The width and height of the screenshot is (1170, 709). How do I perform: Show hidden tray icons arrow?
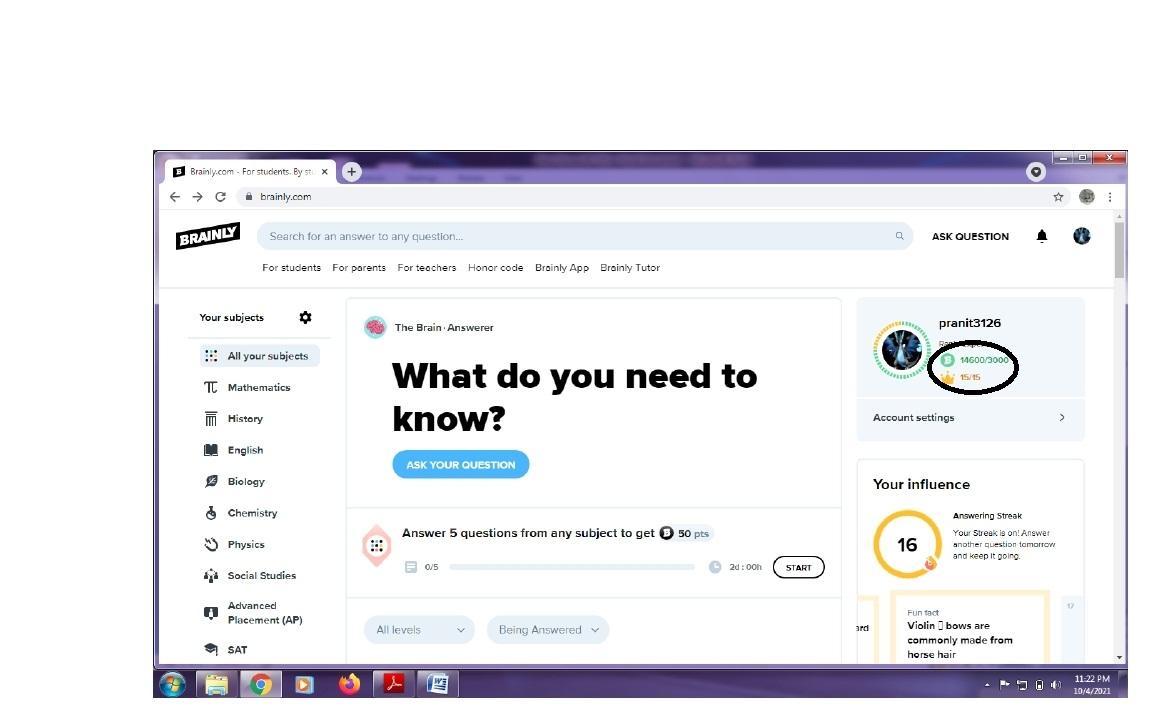(x=987, y=684)
